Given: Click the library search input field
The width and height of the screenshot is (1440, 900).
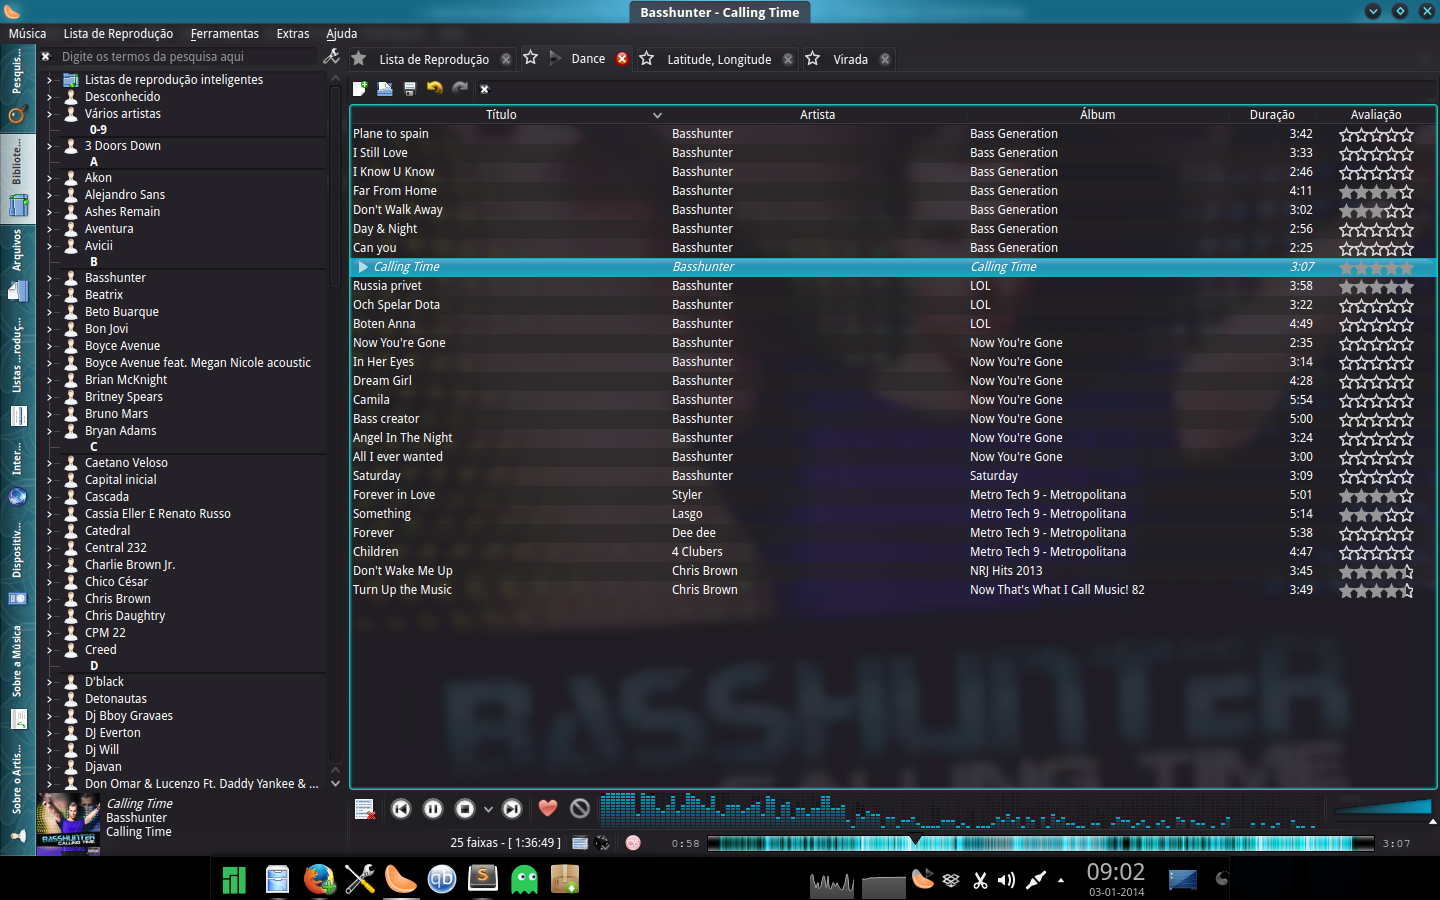Looking at the screenshot, I should tap(186, 57).
